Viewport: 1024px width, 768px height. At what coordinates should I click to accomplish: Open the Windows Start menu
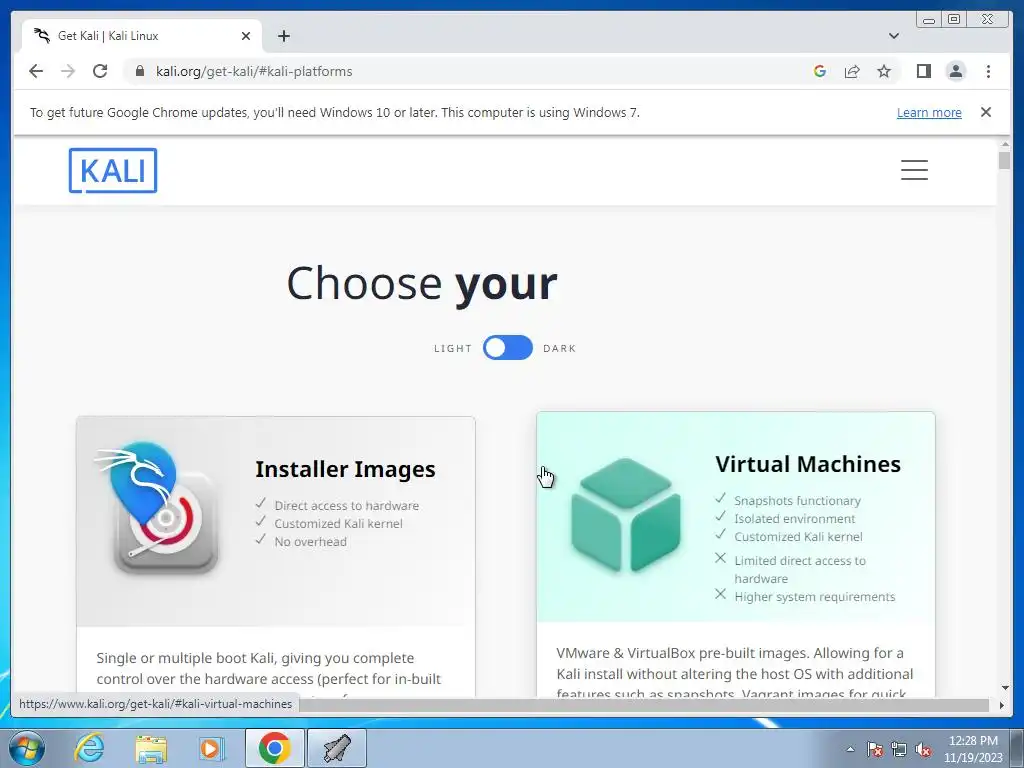click(26, 748)
